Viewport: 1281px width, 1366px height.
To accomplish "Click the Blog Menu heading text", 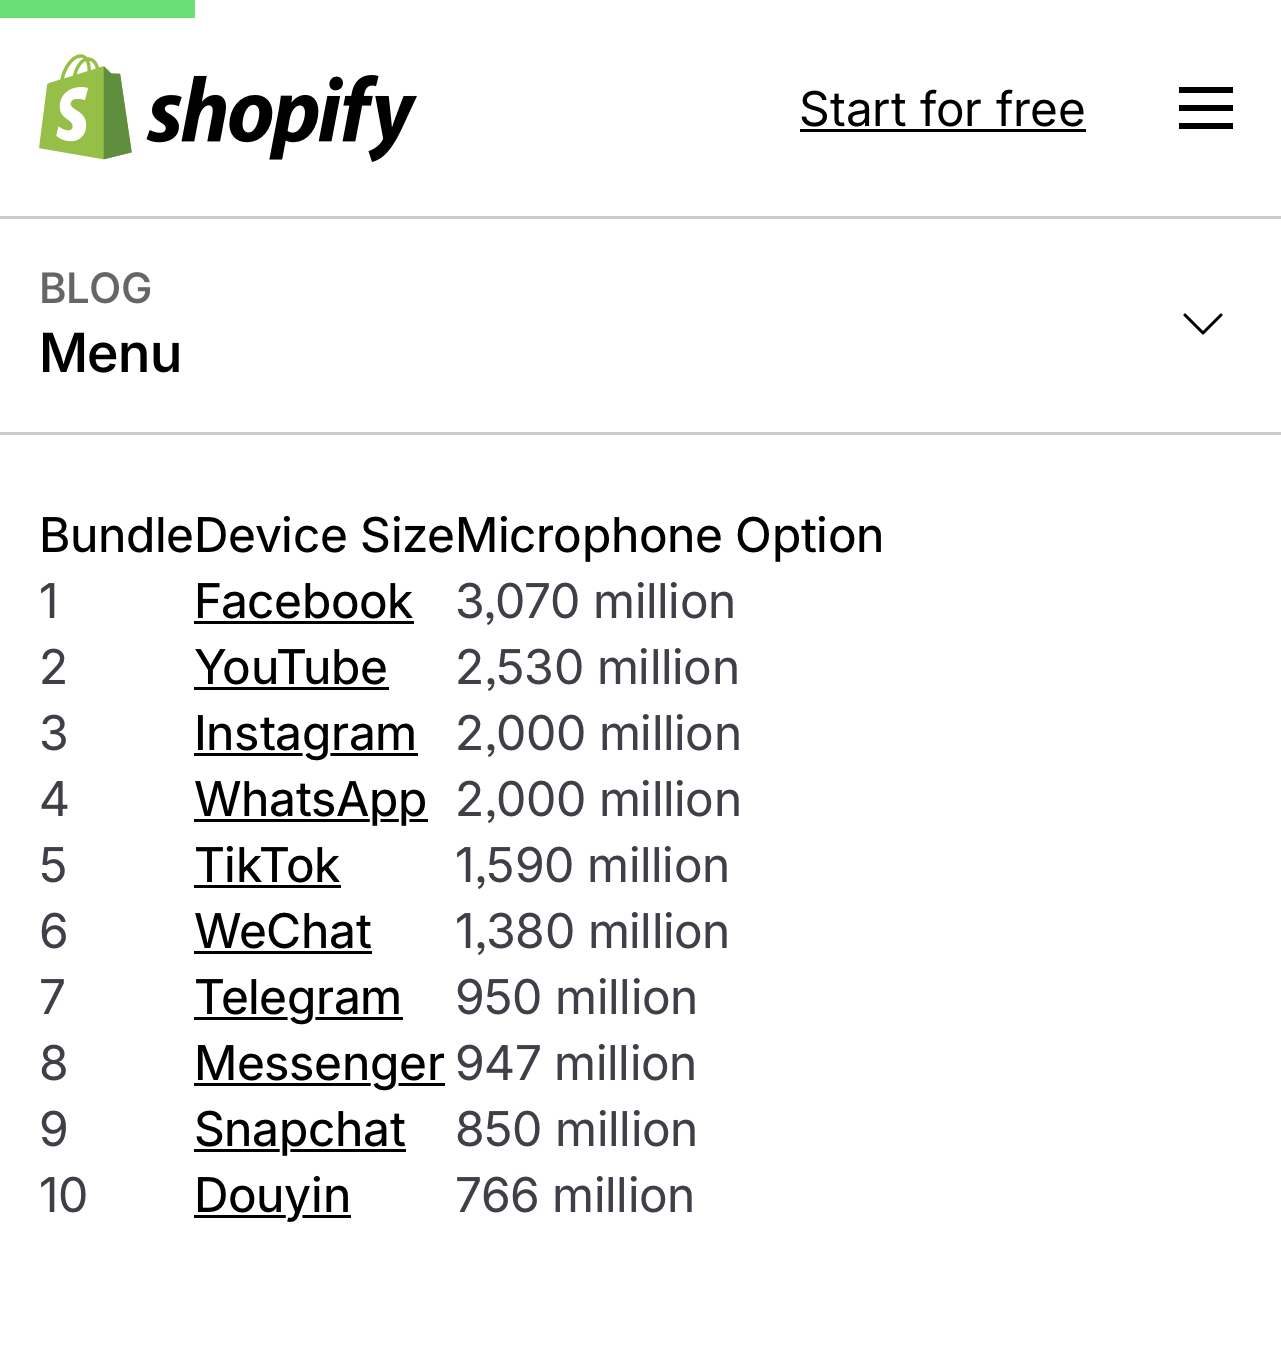I will [111, 353].
